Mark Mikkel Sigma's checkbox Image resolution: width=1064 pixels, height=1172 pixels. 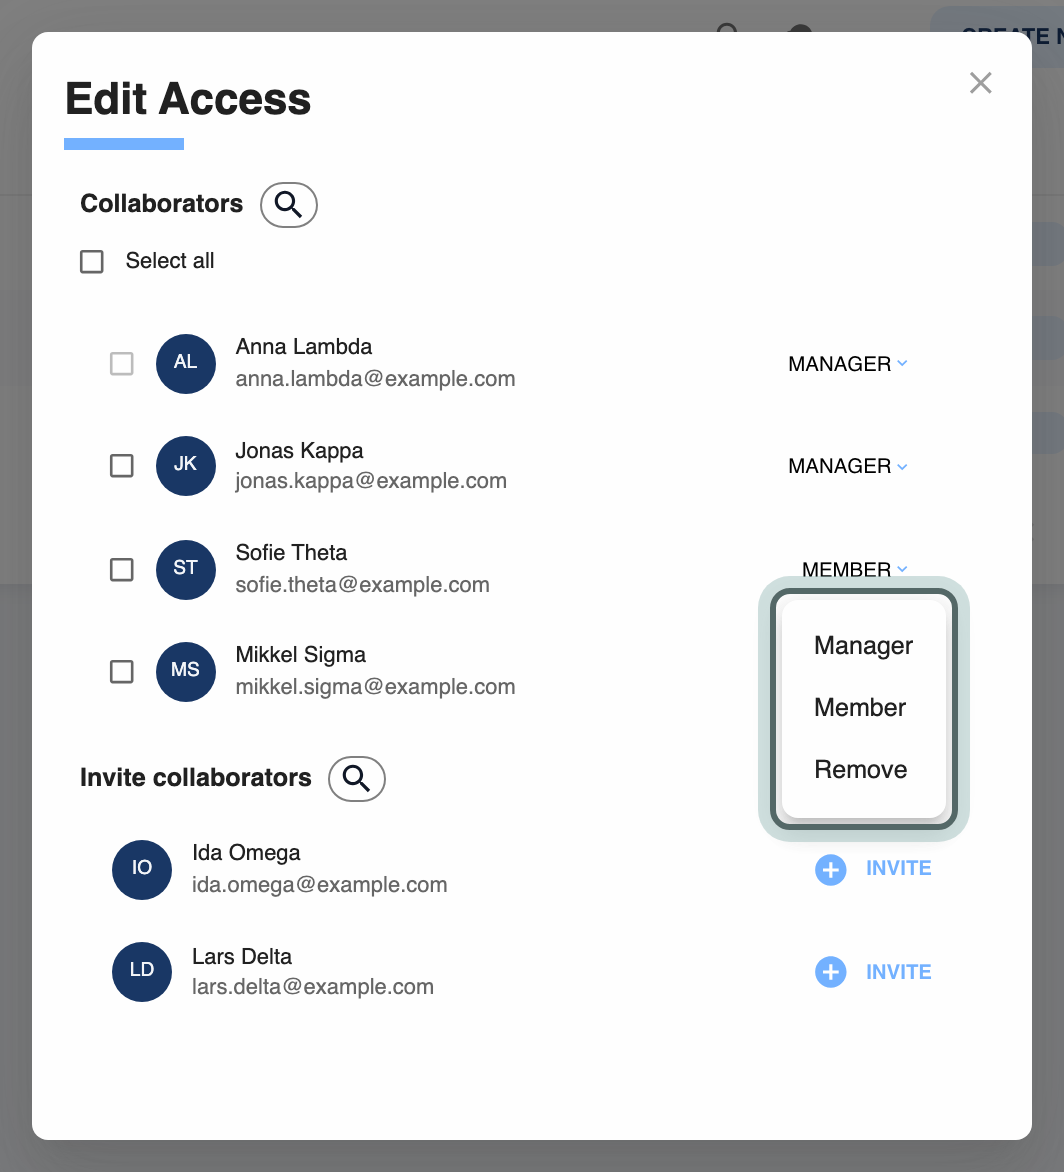tap(122, 671)
